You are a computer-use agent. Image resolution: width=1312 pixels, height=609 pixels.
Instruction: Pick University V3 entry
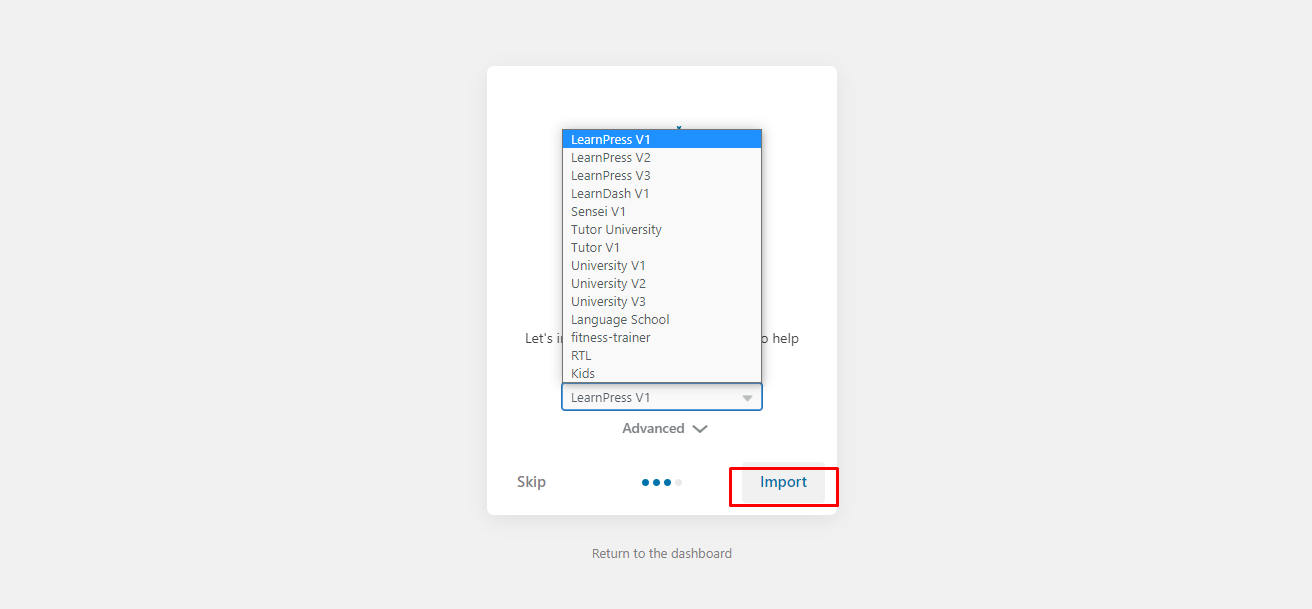pyautogui.click(x=661, y=302)
